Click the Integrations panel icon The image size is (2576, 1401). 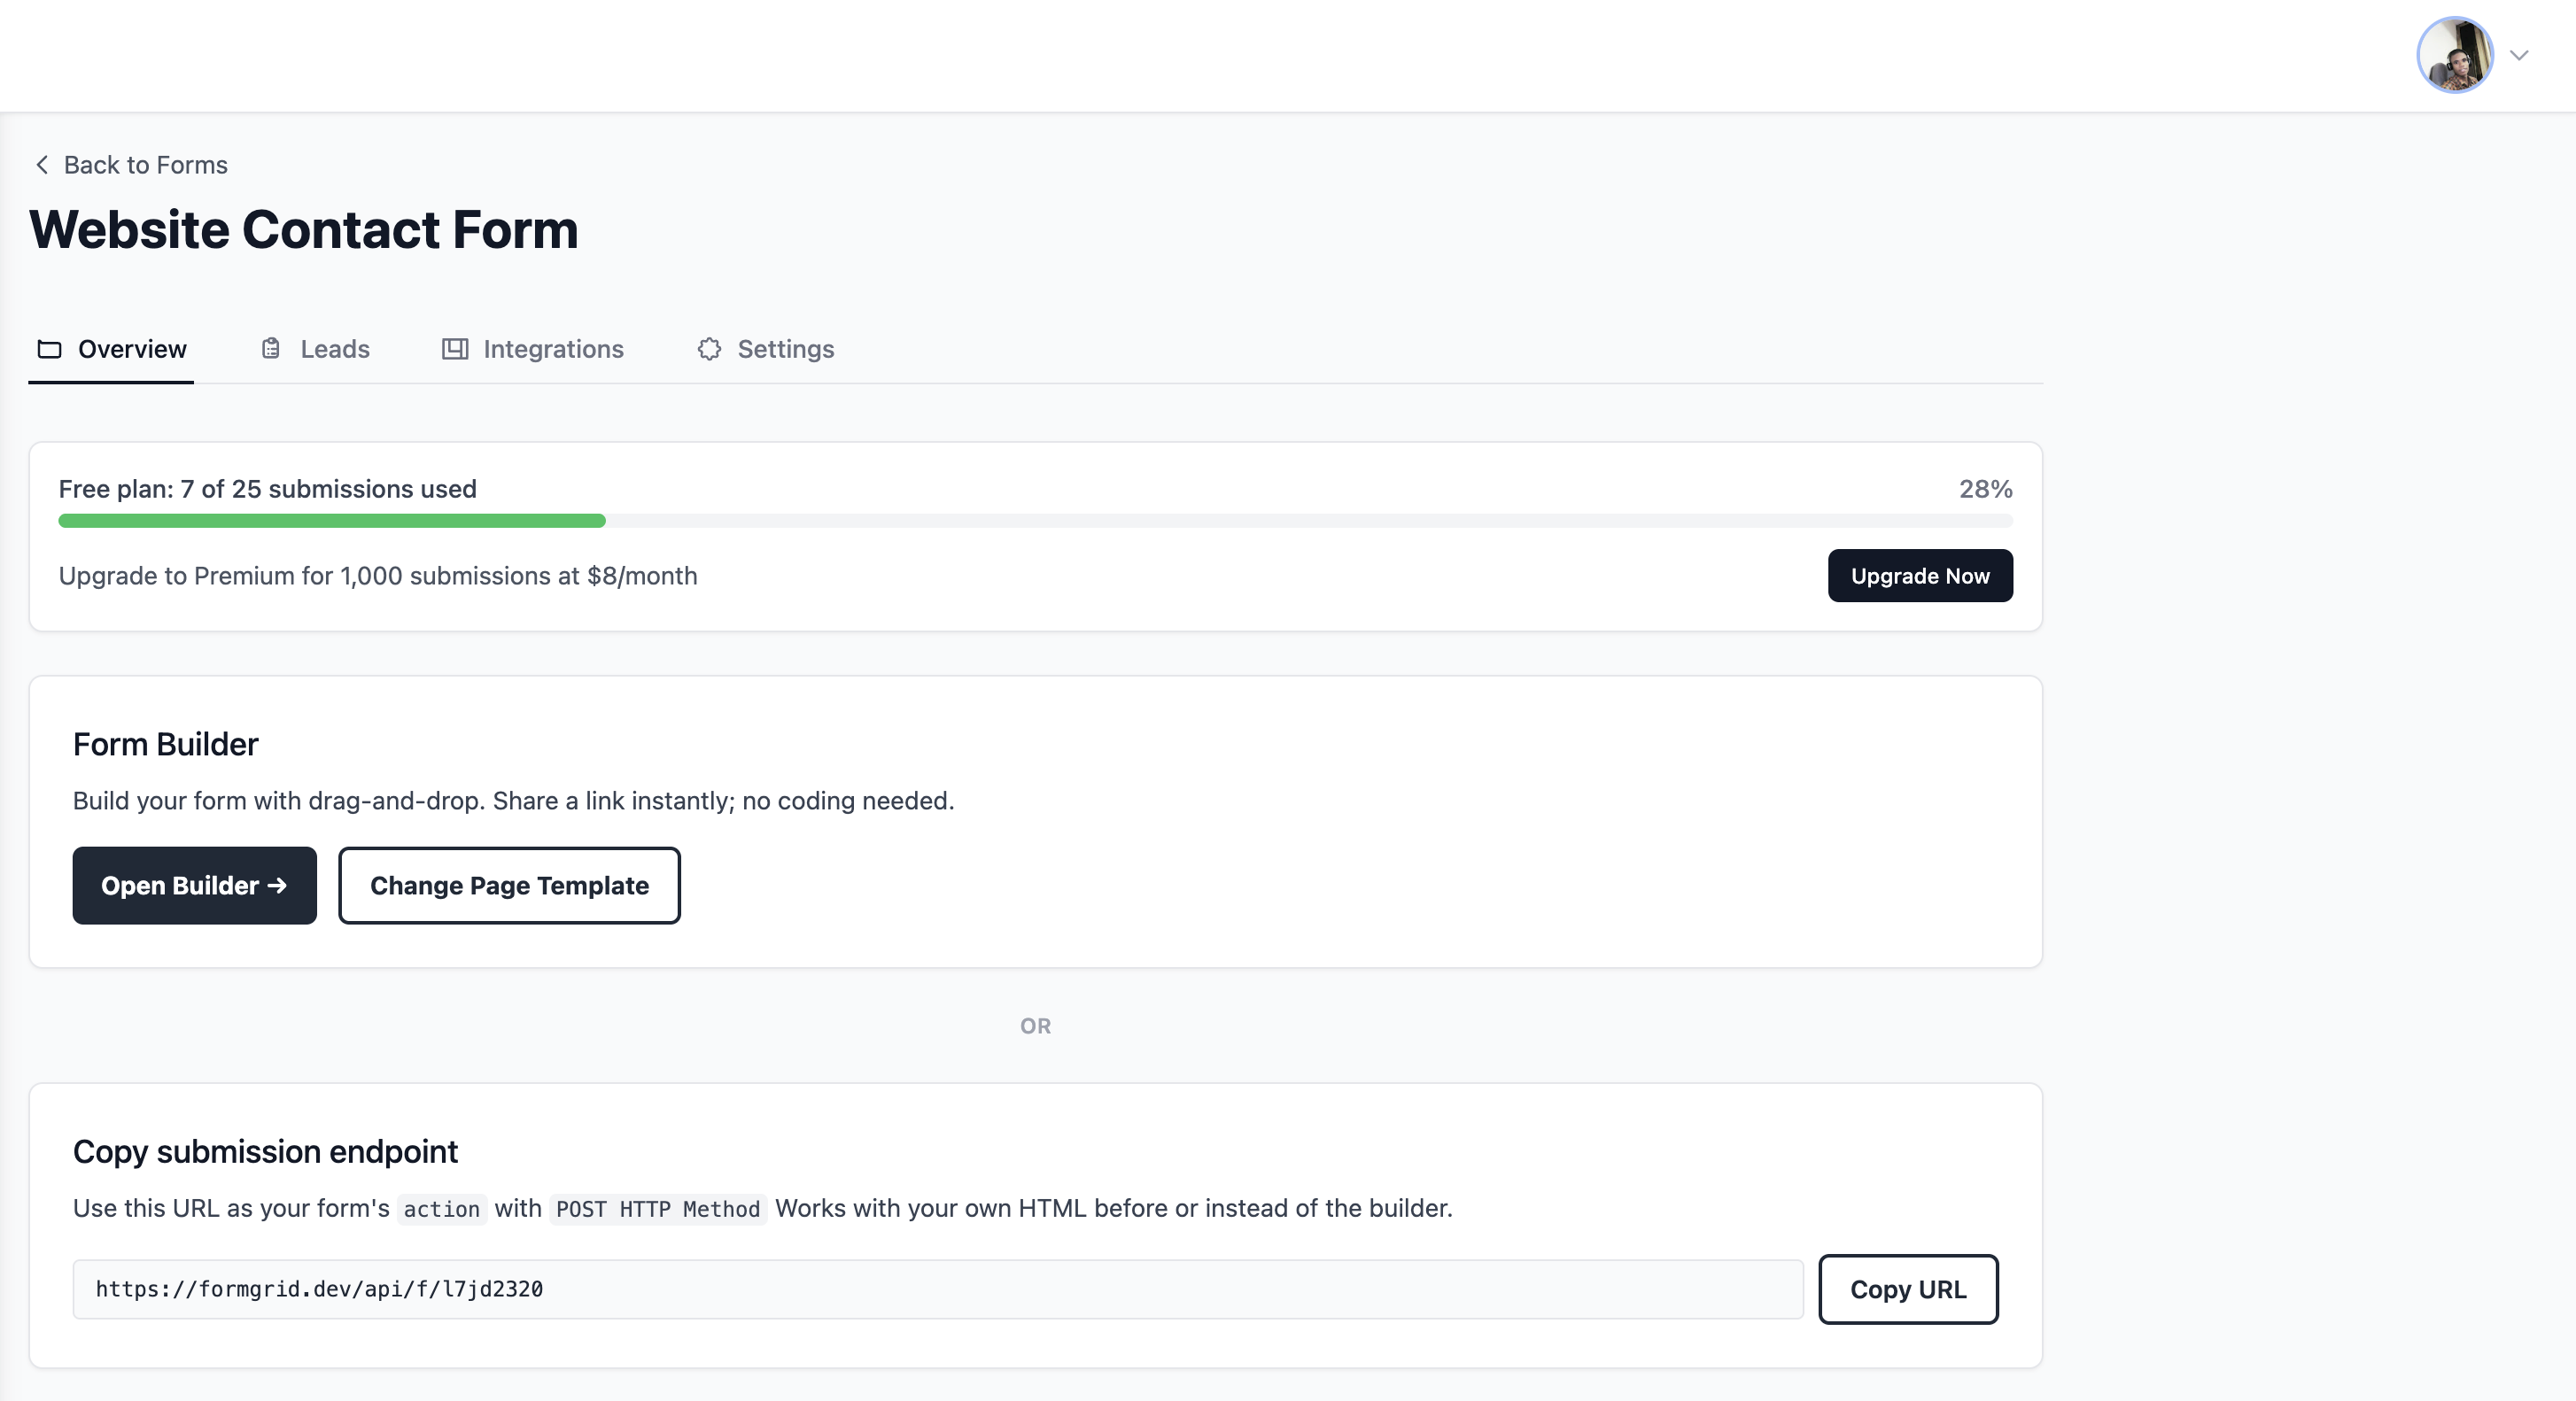[455, 349]
